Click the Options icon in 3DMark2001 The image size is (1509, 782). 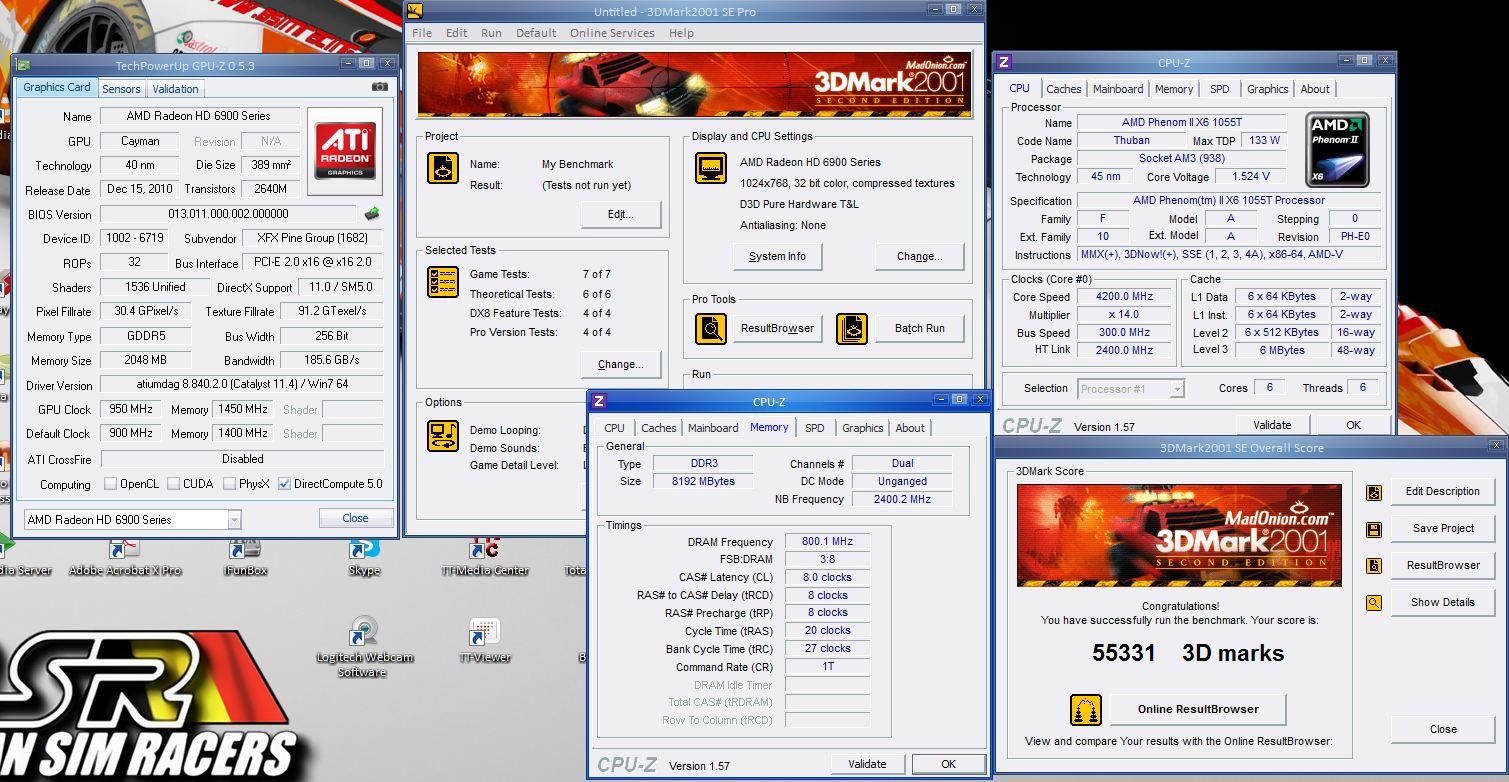tap(443, 436)
